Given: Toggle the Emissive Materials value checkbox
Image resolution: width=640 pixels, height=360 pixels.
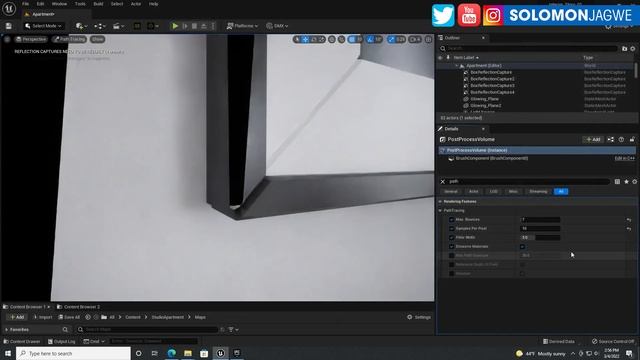Looking at the screenshot, I should tap(522, 247).
